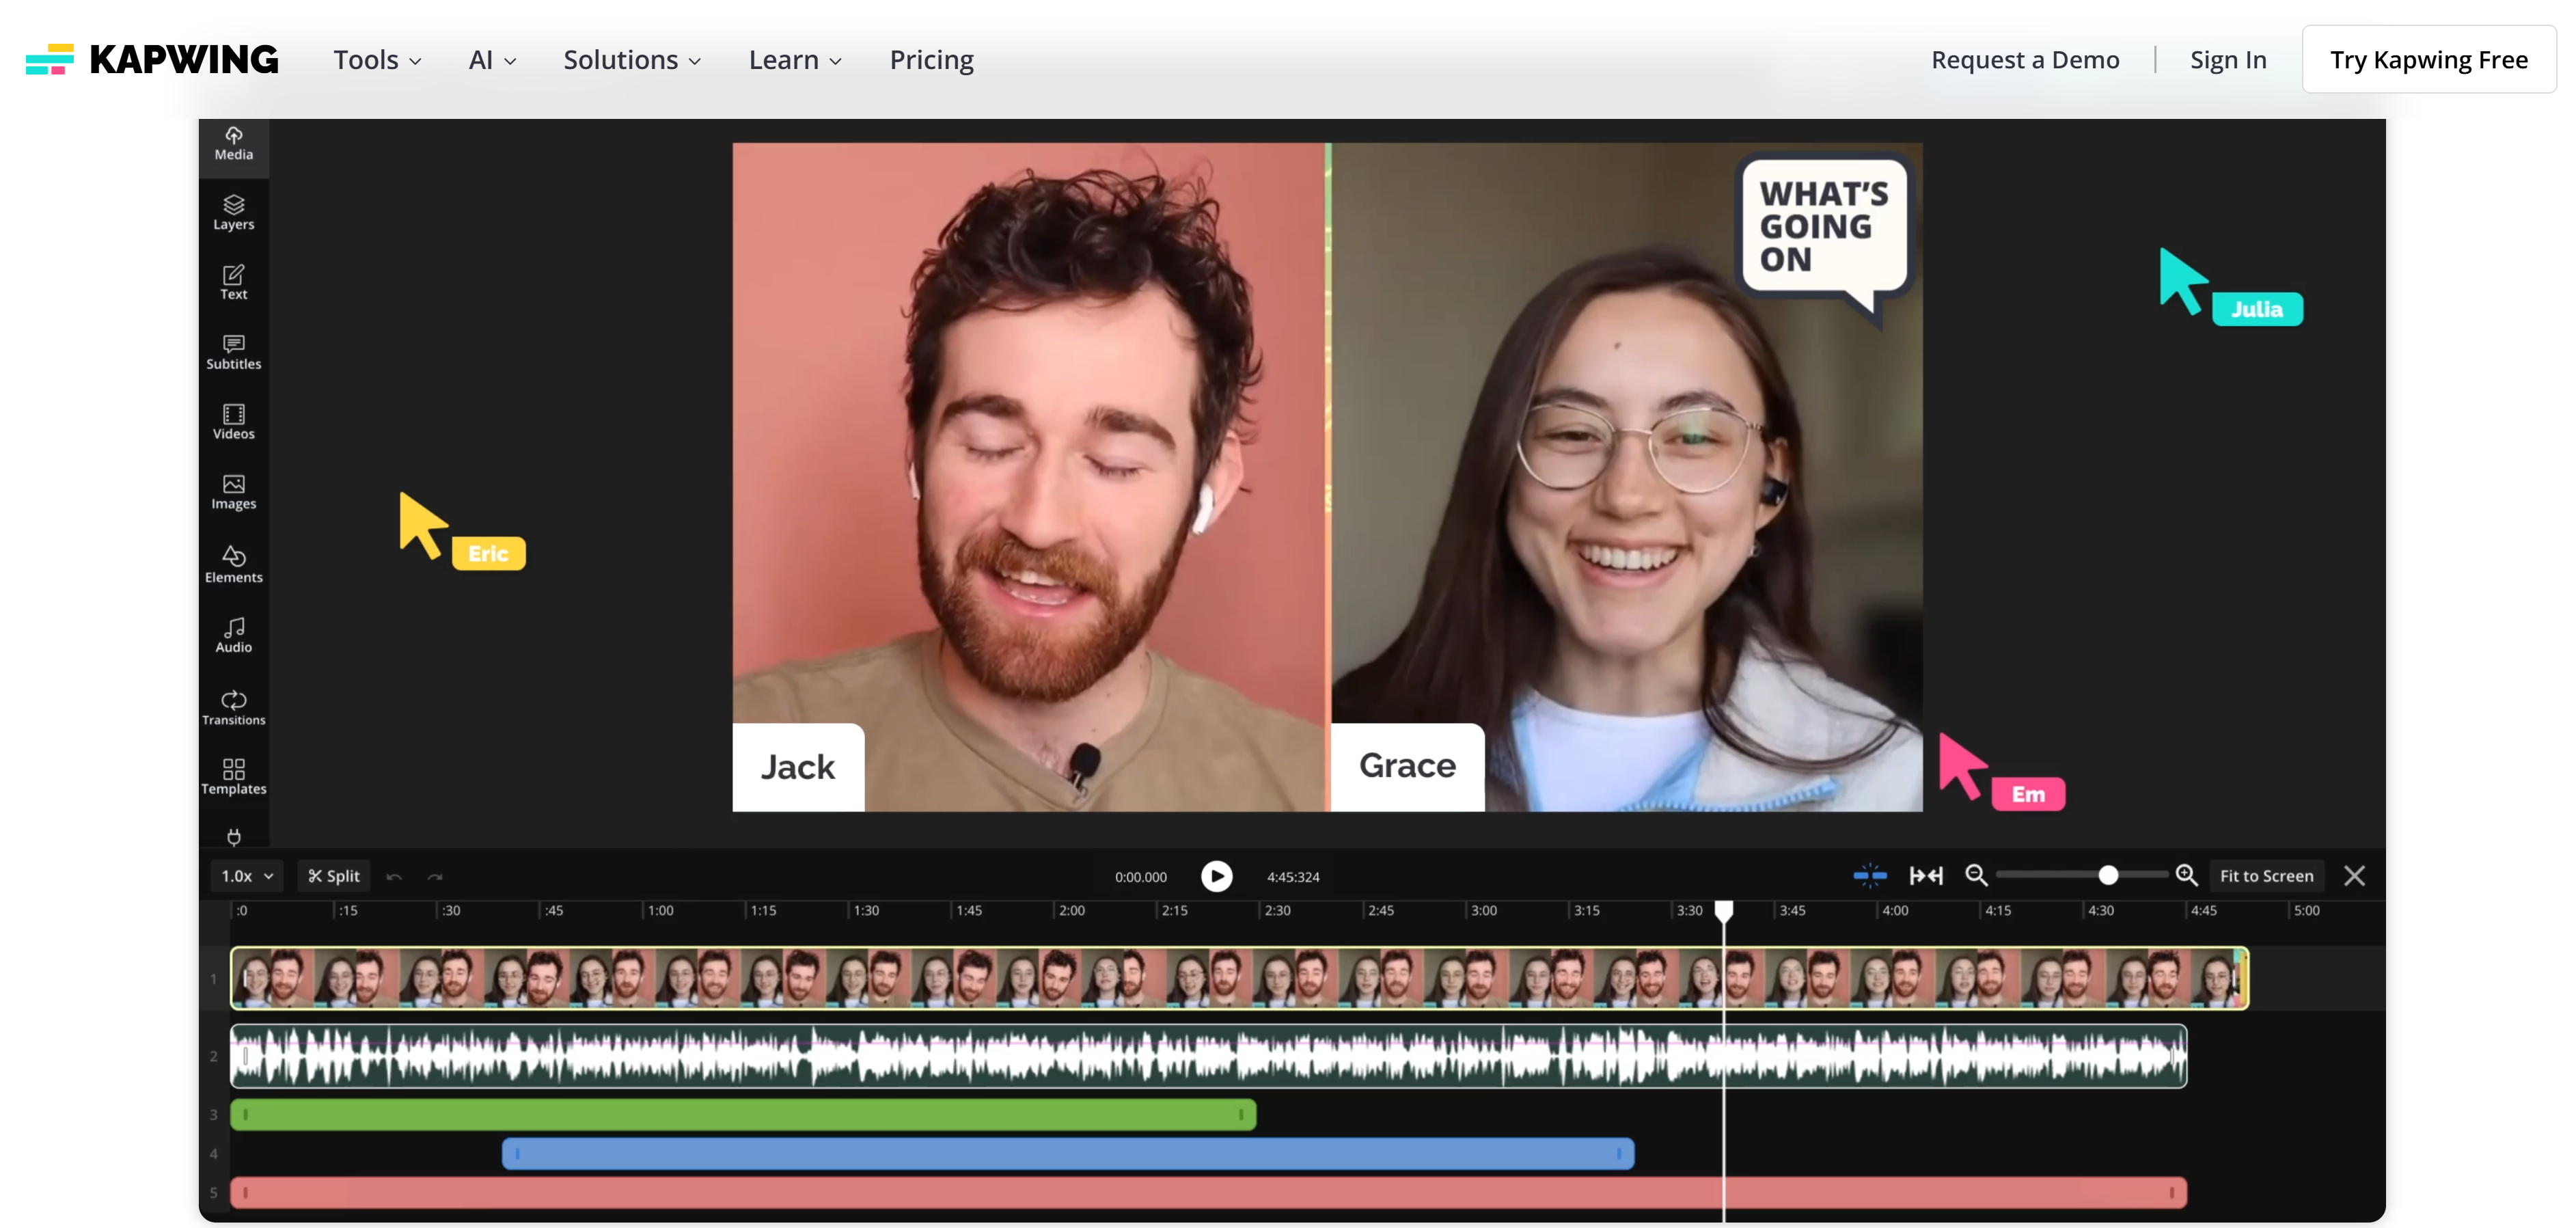Open the Templates panel
The image size is (2576, 1228).
click(233, 776)
